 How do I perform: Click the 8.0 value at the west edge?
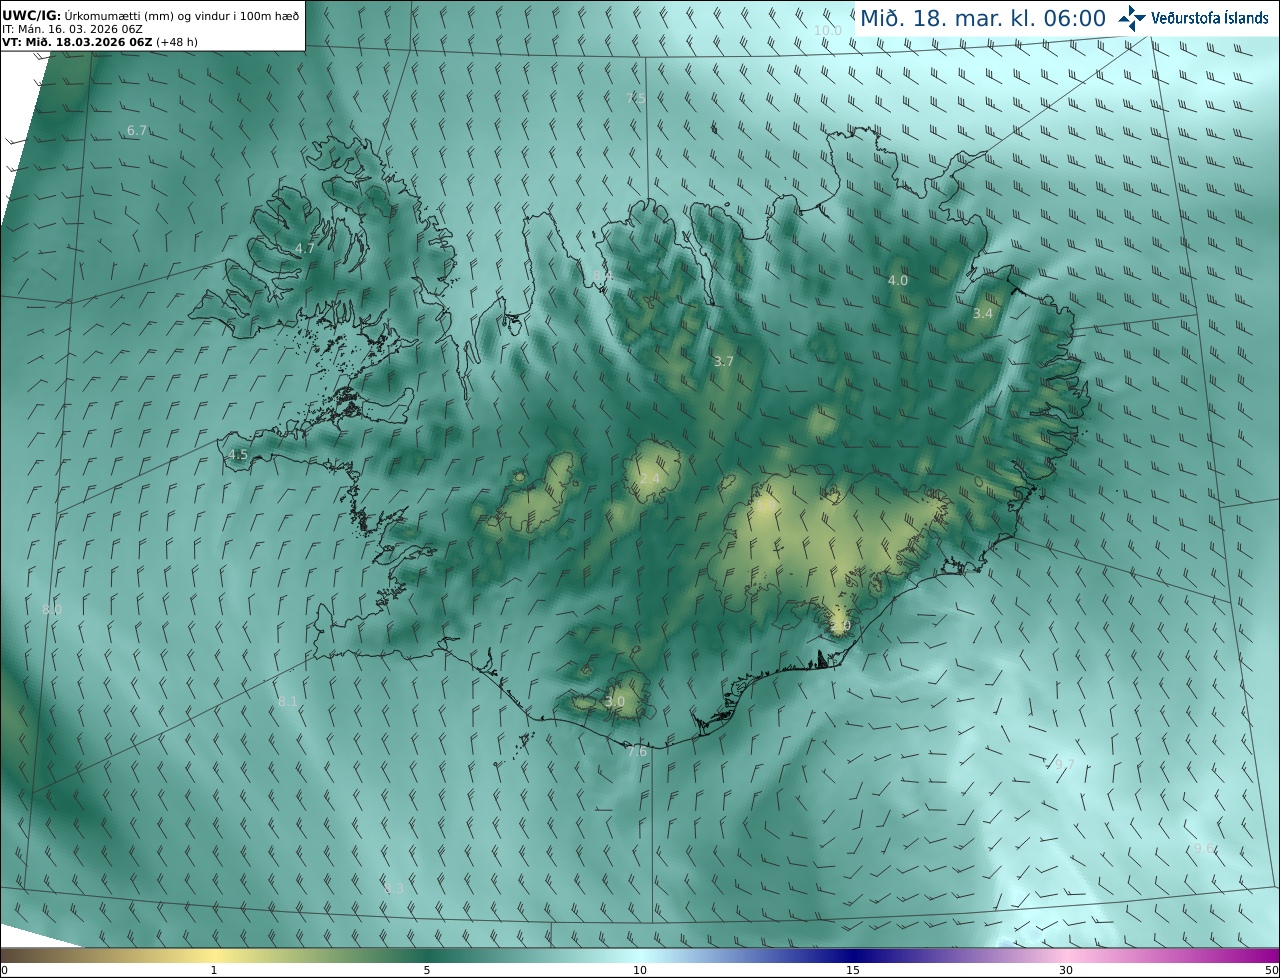point(52,609)
